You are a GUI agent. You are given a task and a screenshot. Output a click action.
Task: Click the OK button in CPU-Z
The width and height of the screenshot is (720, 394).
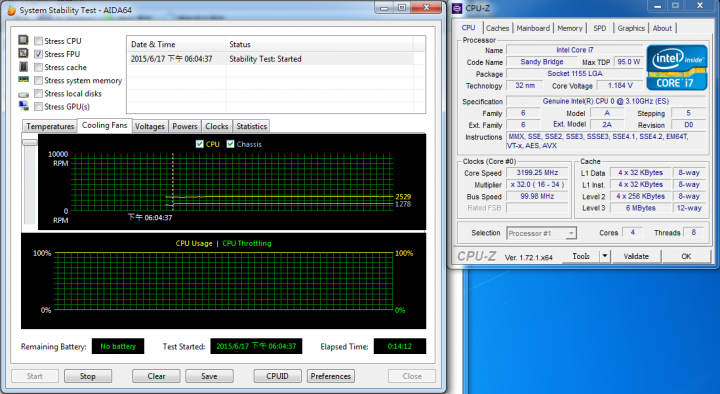(x=686, y=256)
